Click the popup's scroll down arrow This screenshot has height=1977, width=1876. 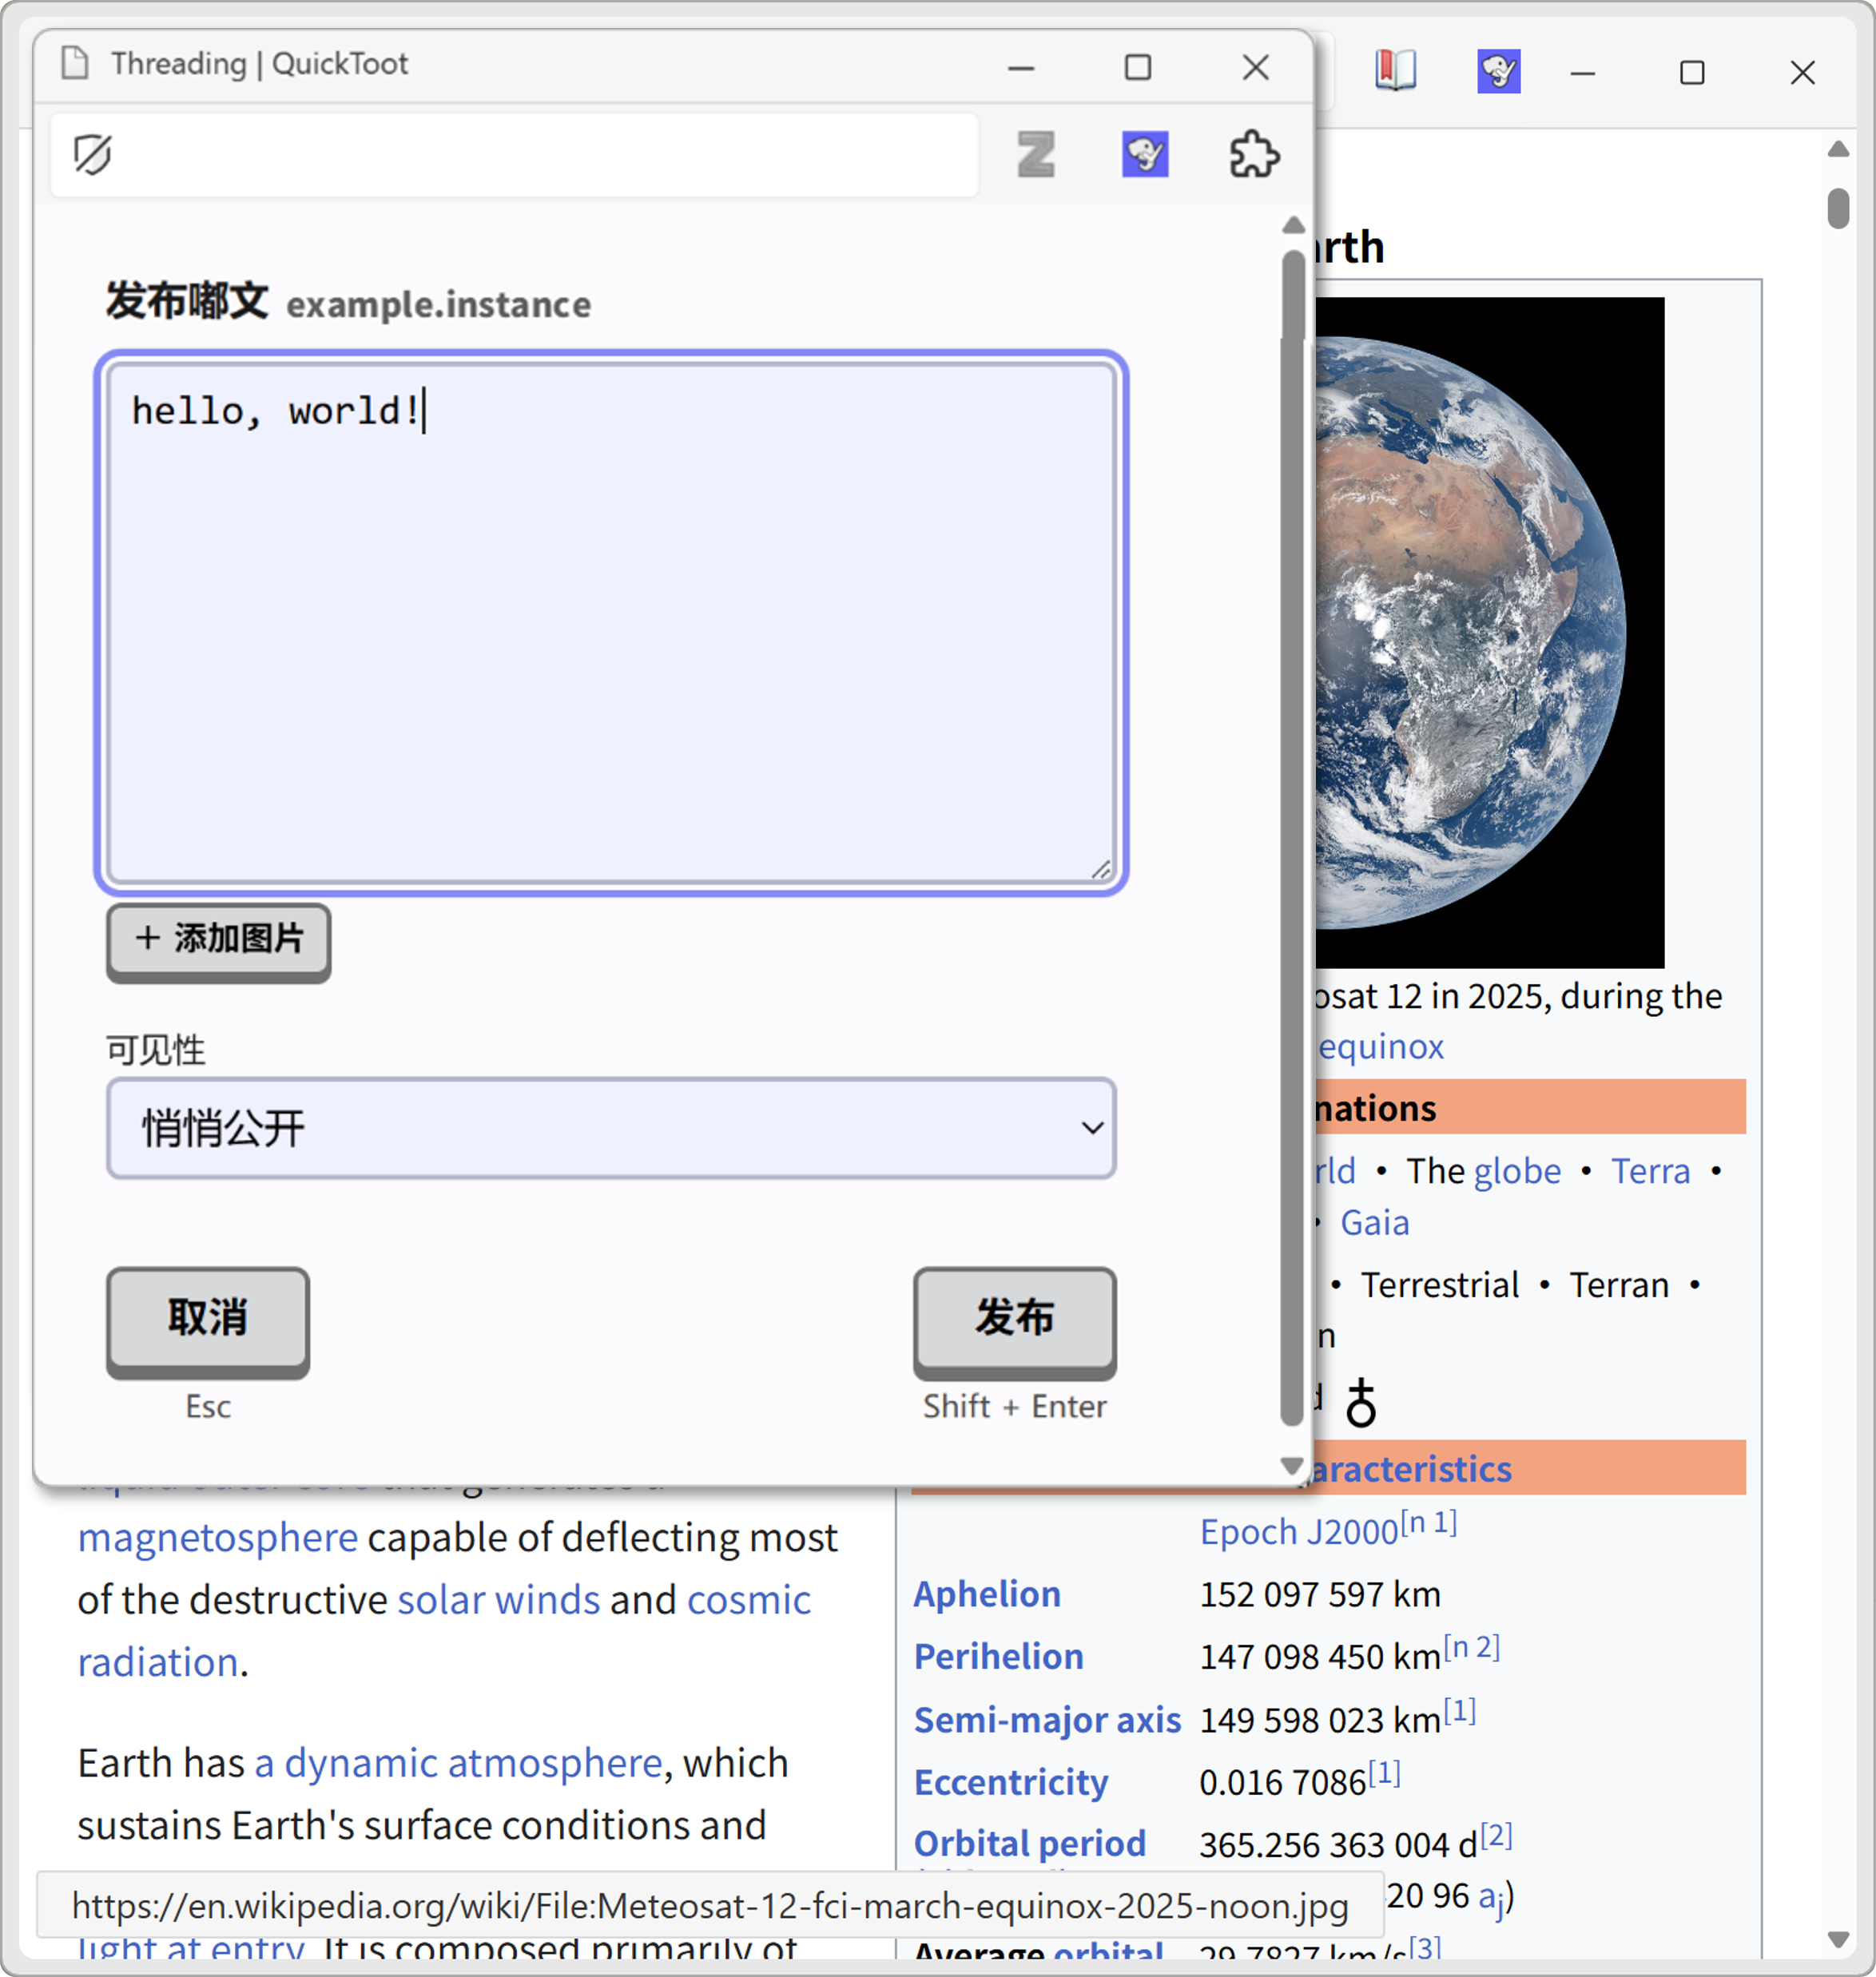click(1292, 1466)
